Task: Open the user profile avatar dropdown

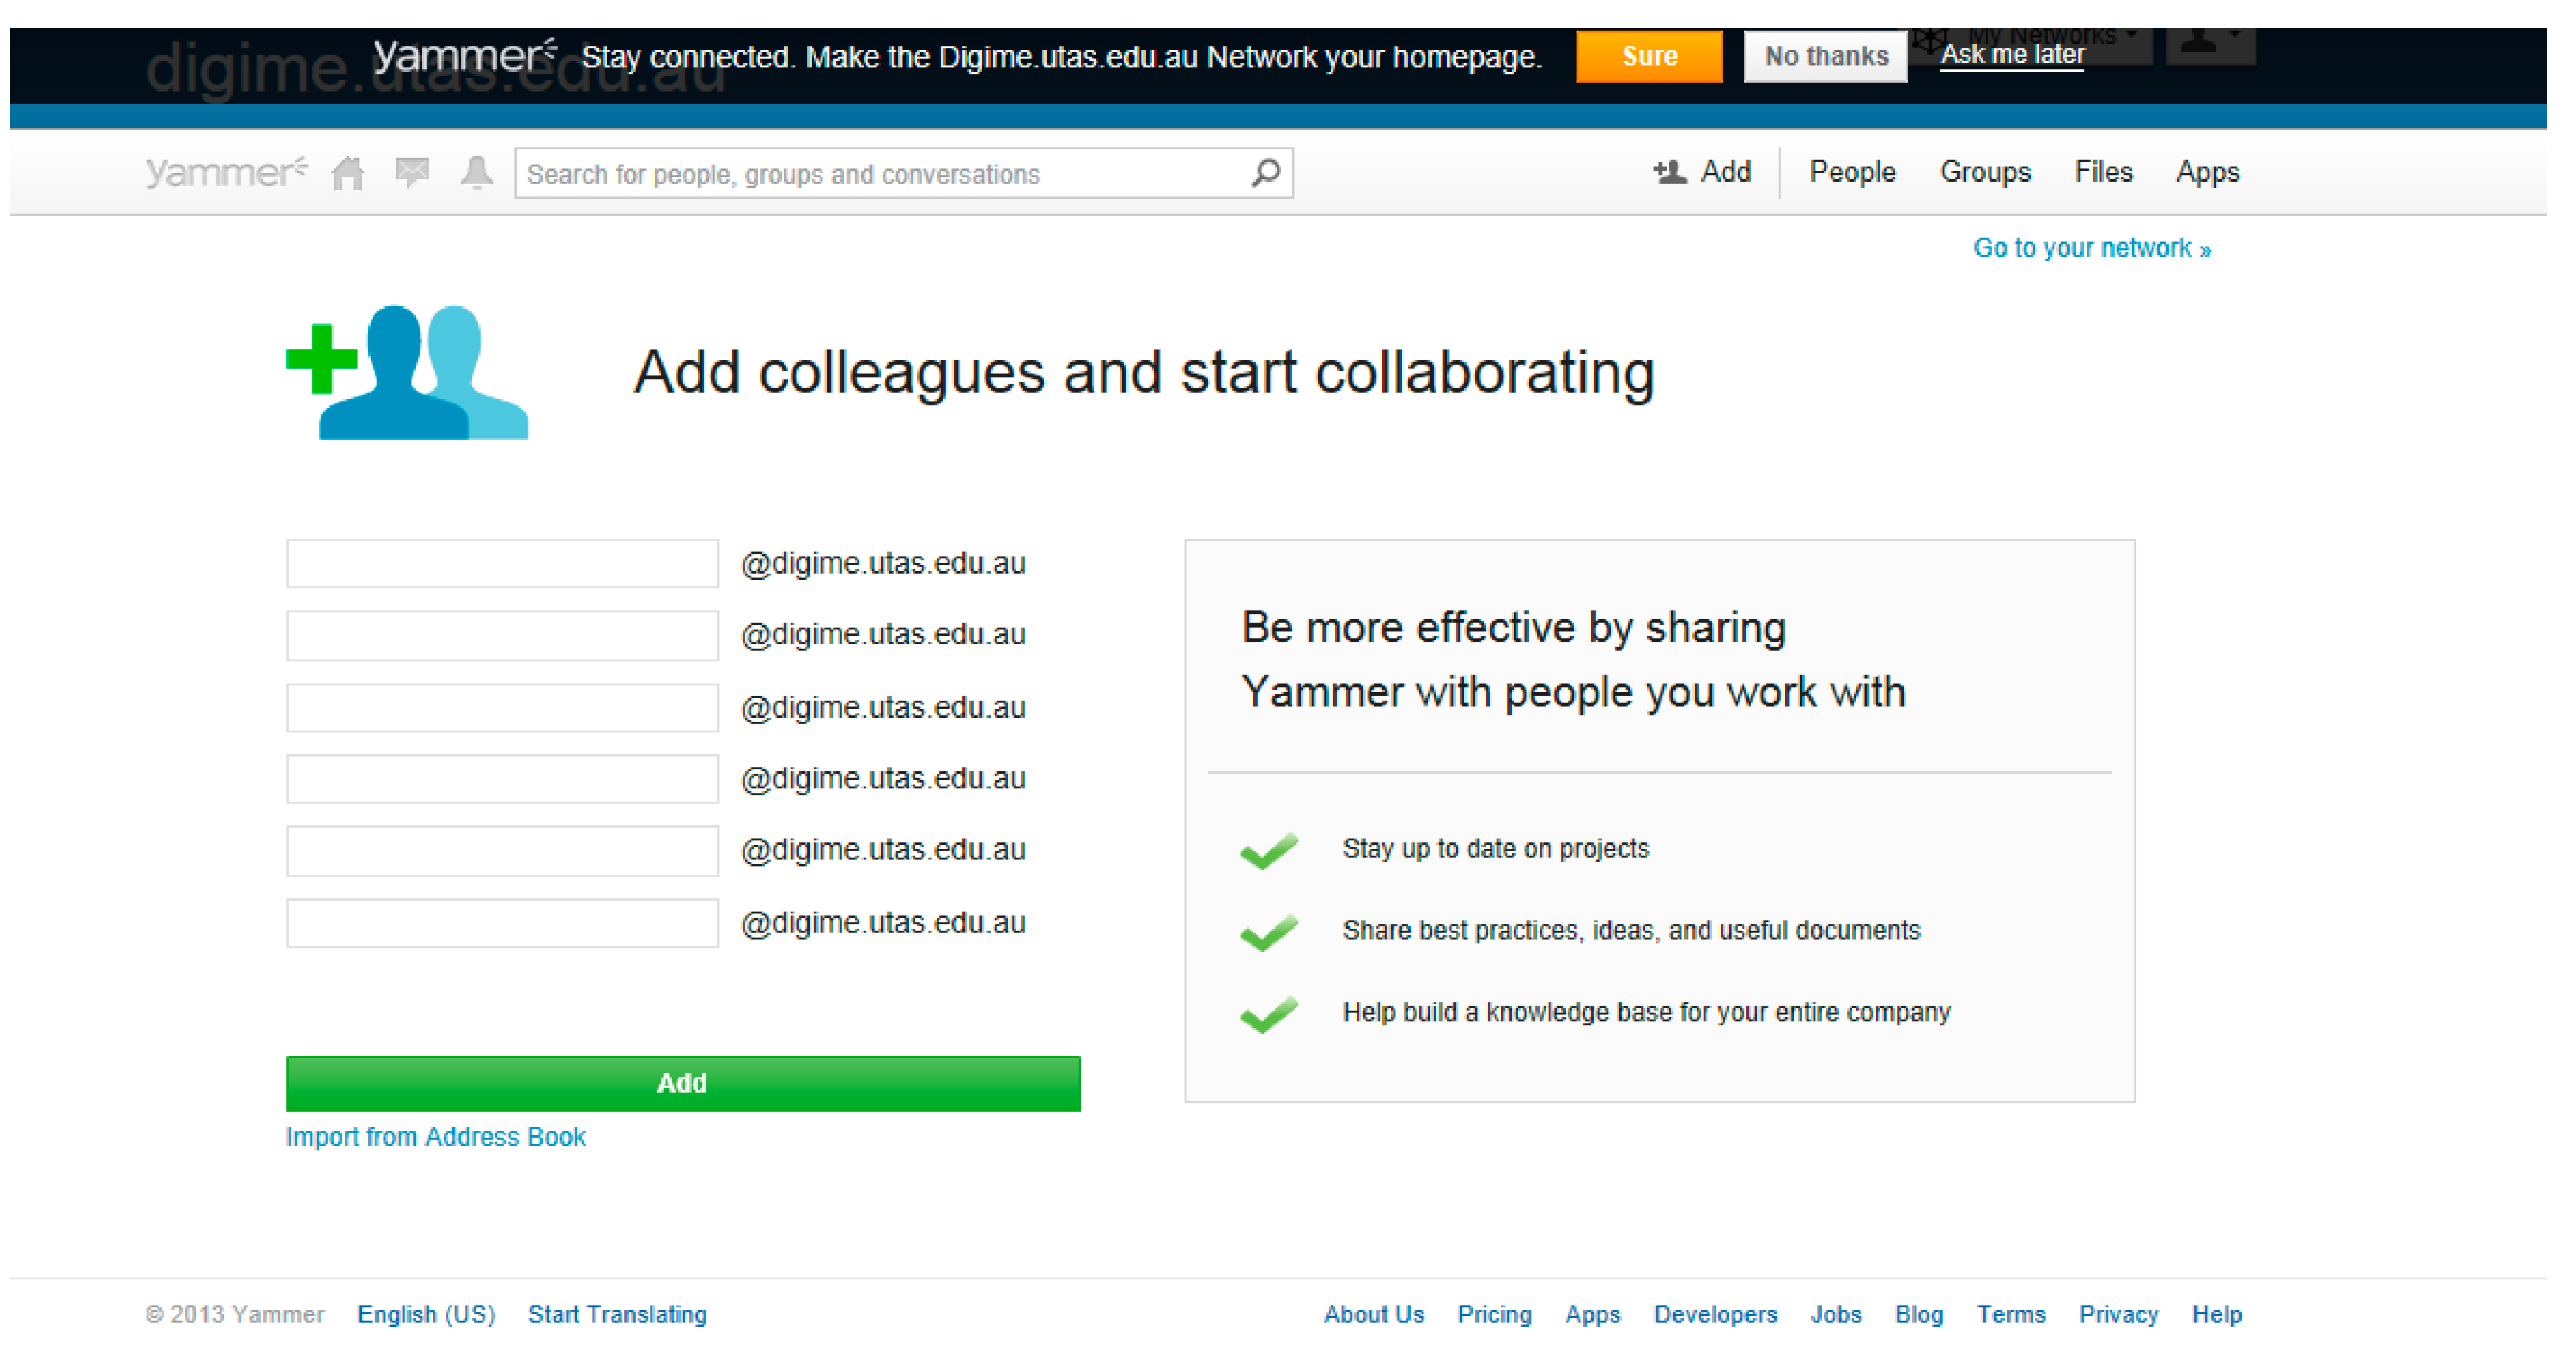Action: click(2209, 42)
